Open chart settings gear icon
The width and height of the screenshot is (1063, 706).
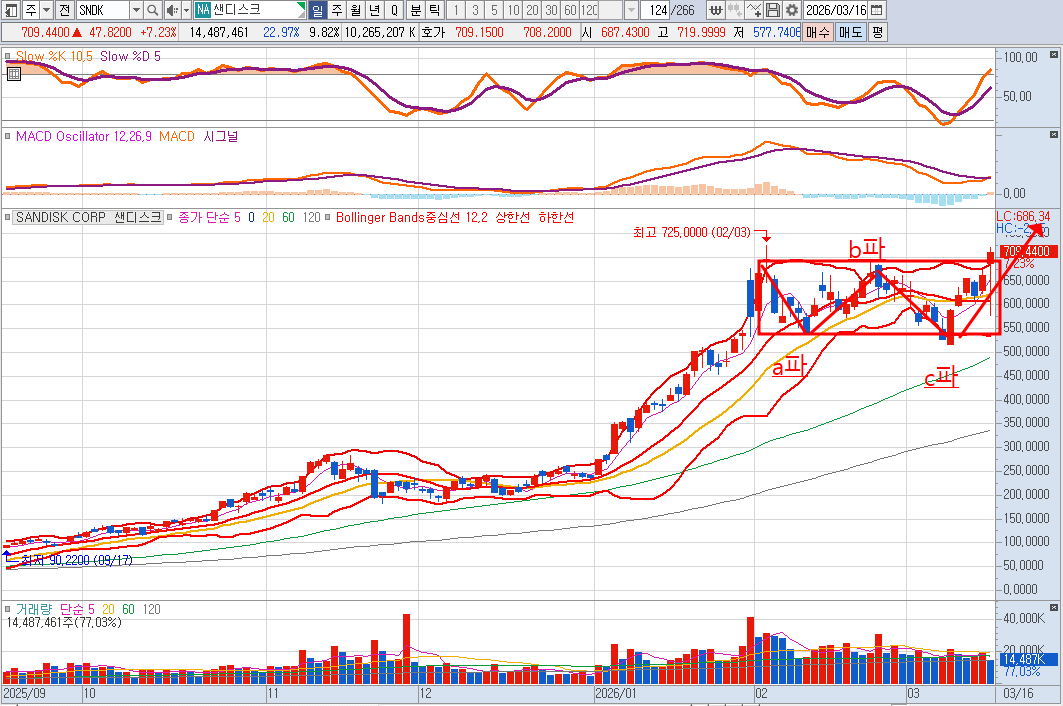tap(791, 10)
